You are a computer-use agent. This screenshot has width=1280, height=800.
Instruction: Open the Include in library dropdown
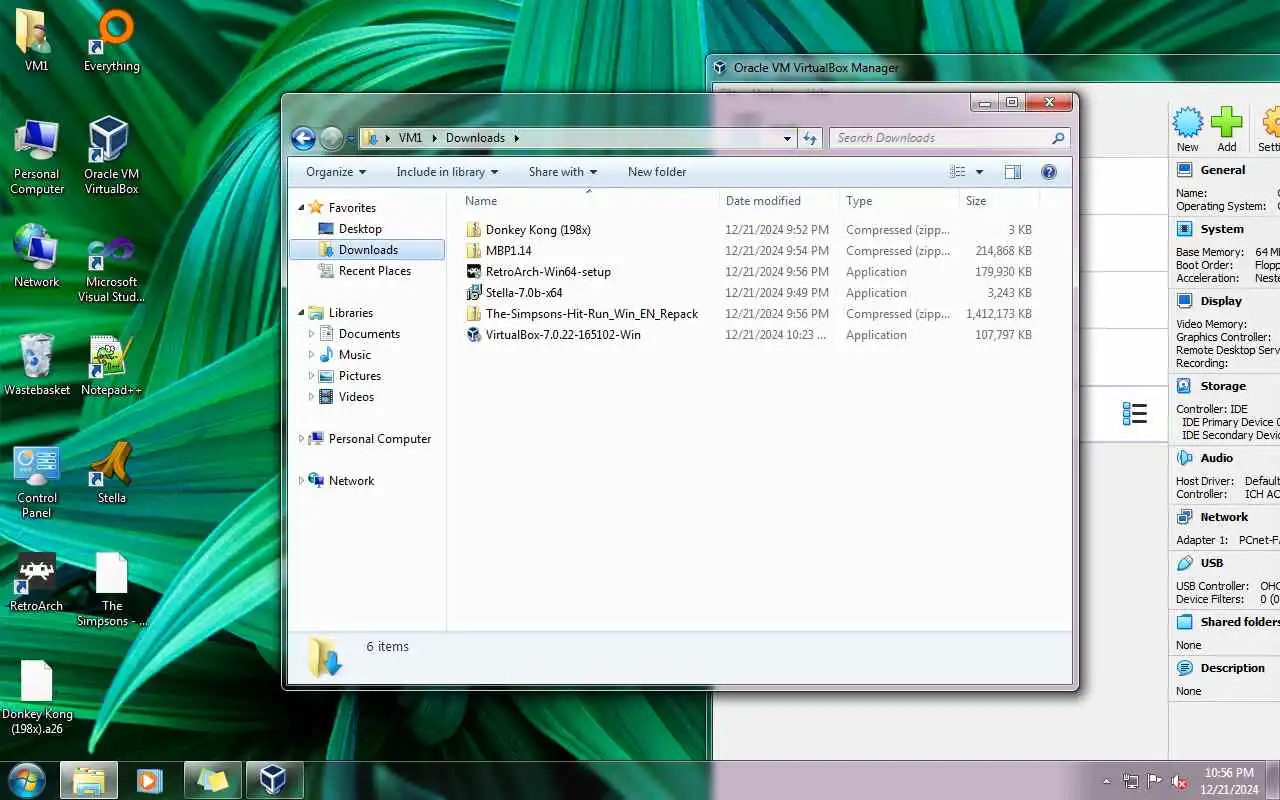click(x=447, y=172)
